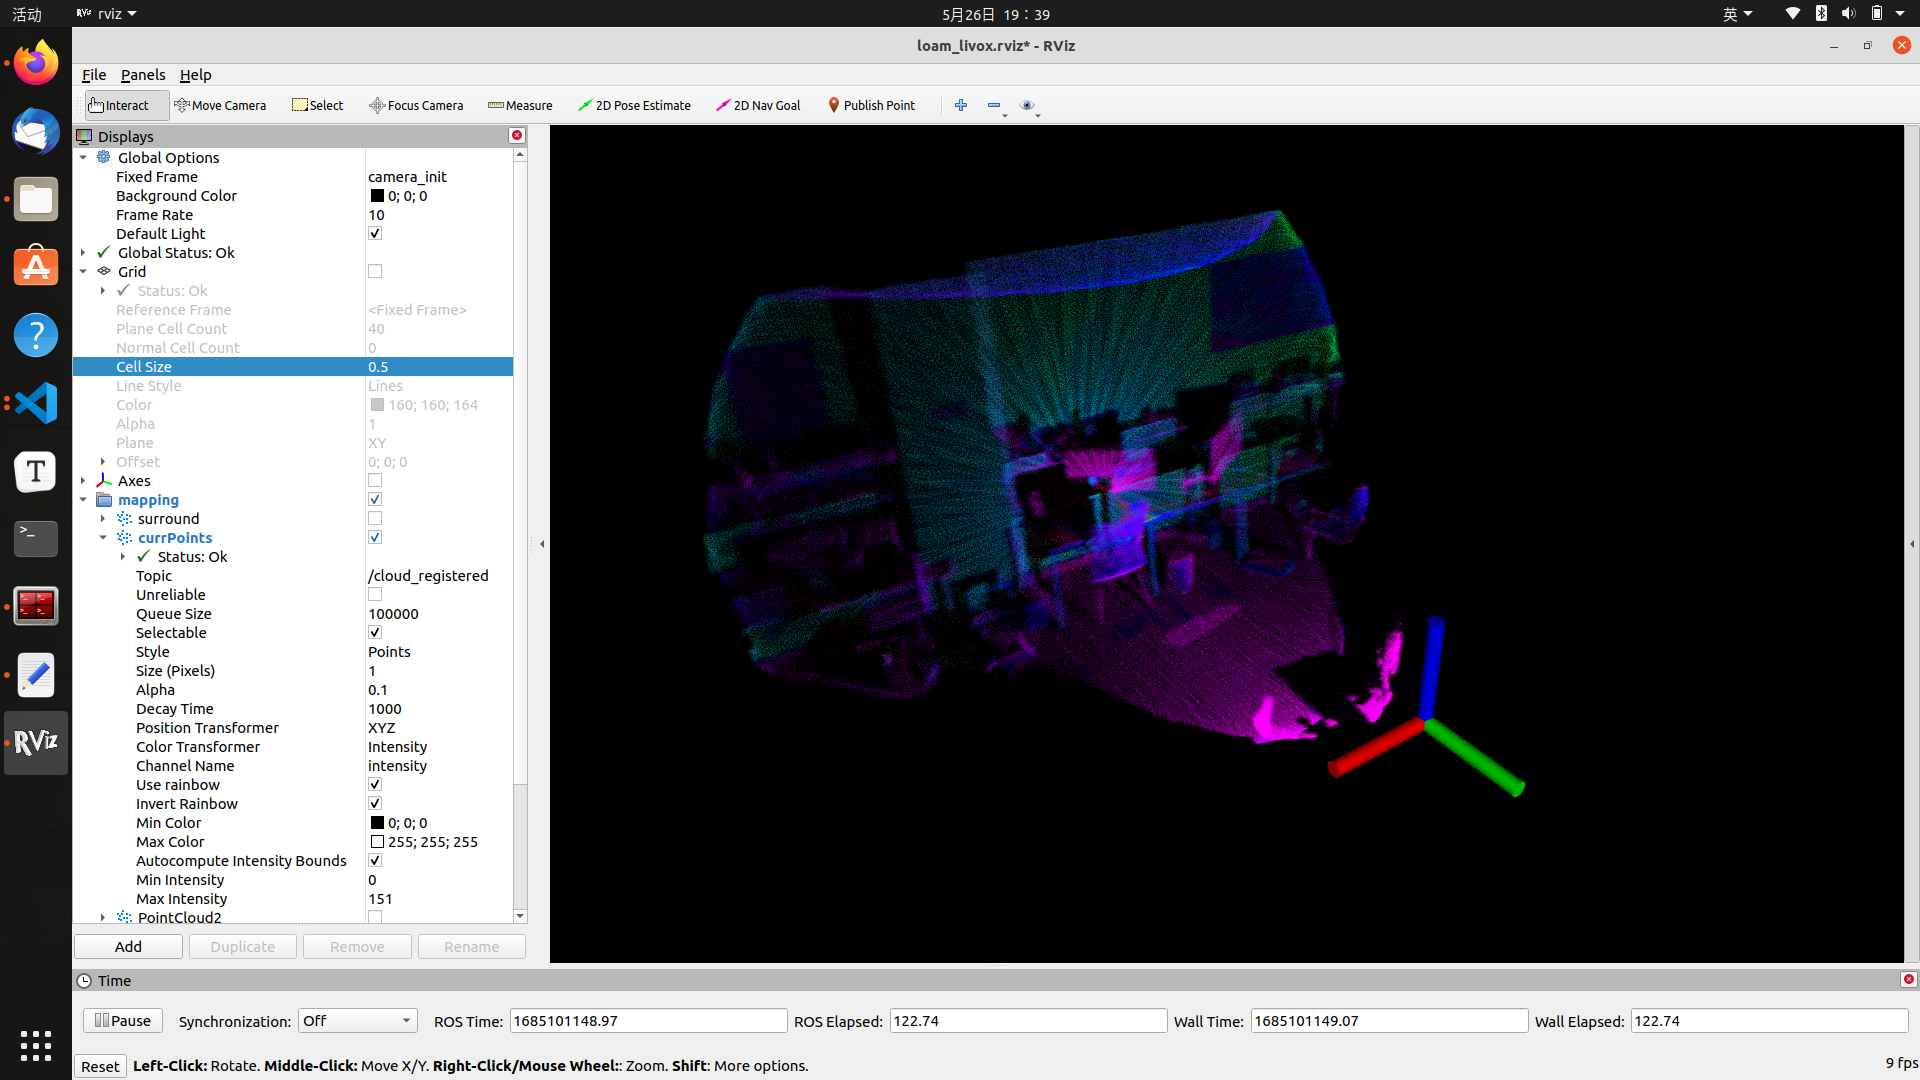Close the Displays panel
Screen dimensions: 1920x1080
click(x=517, y=135)
